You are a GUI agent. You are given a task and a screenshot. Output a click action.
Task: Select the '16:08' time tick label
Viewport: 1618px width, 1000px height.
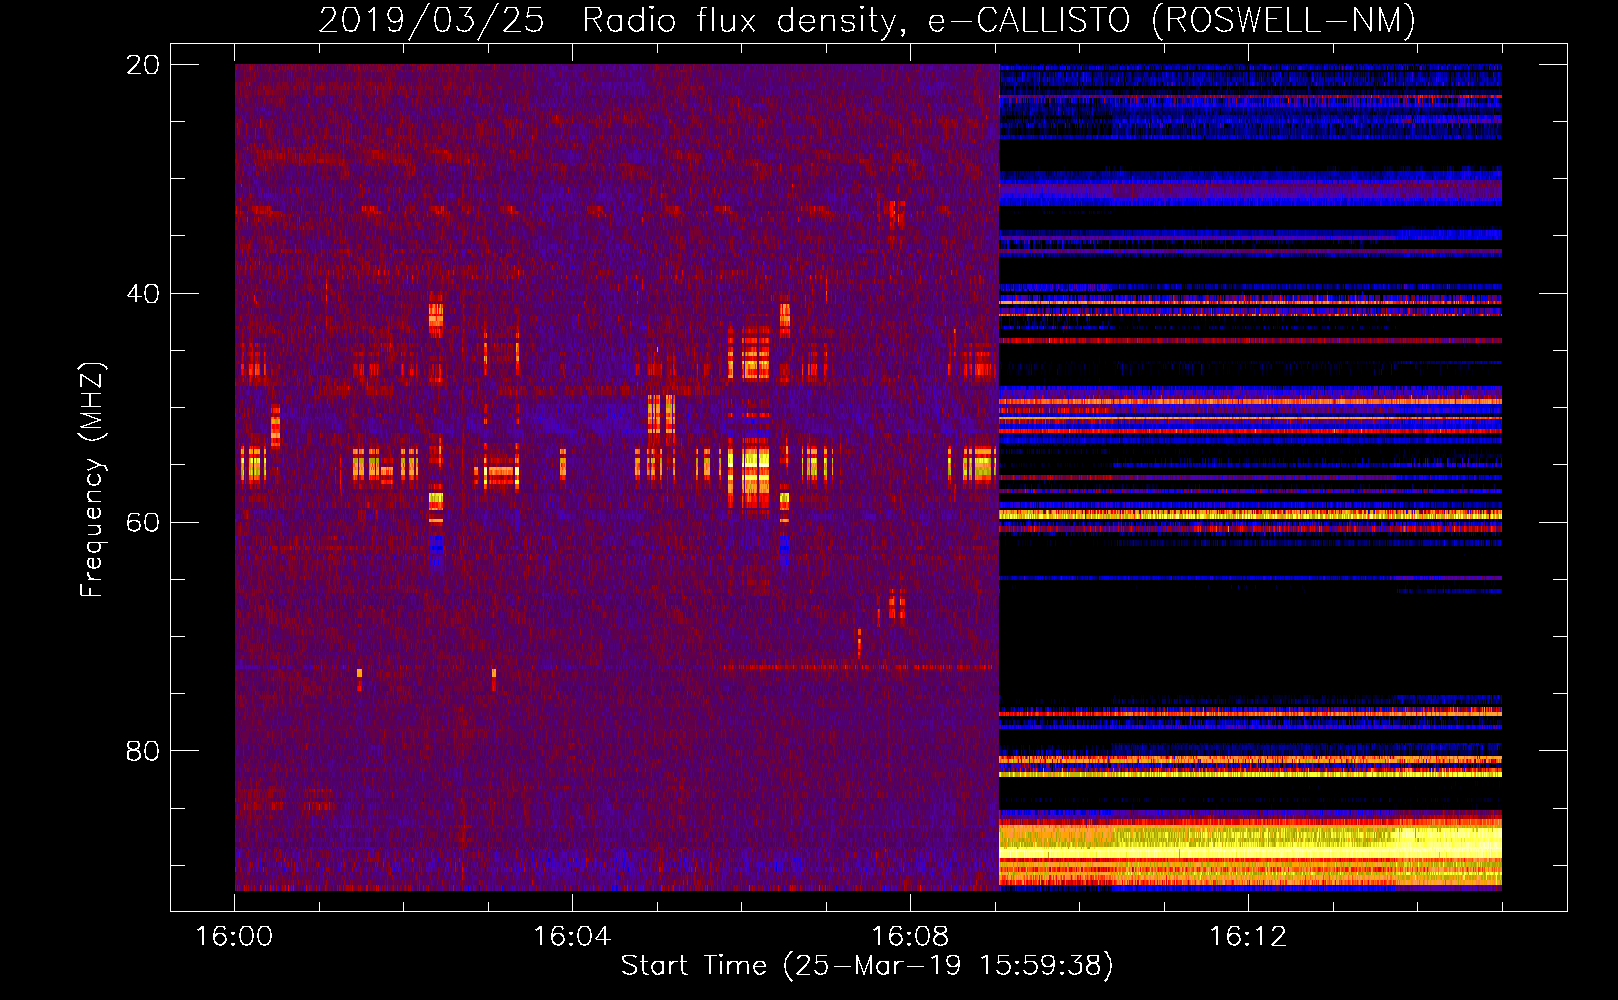coord(910,937)
